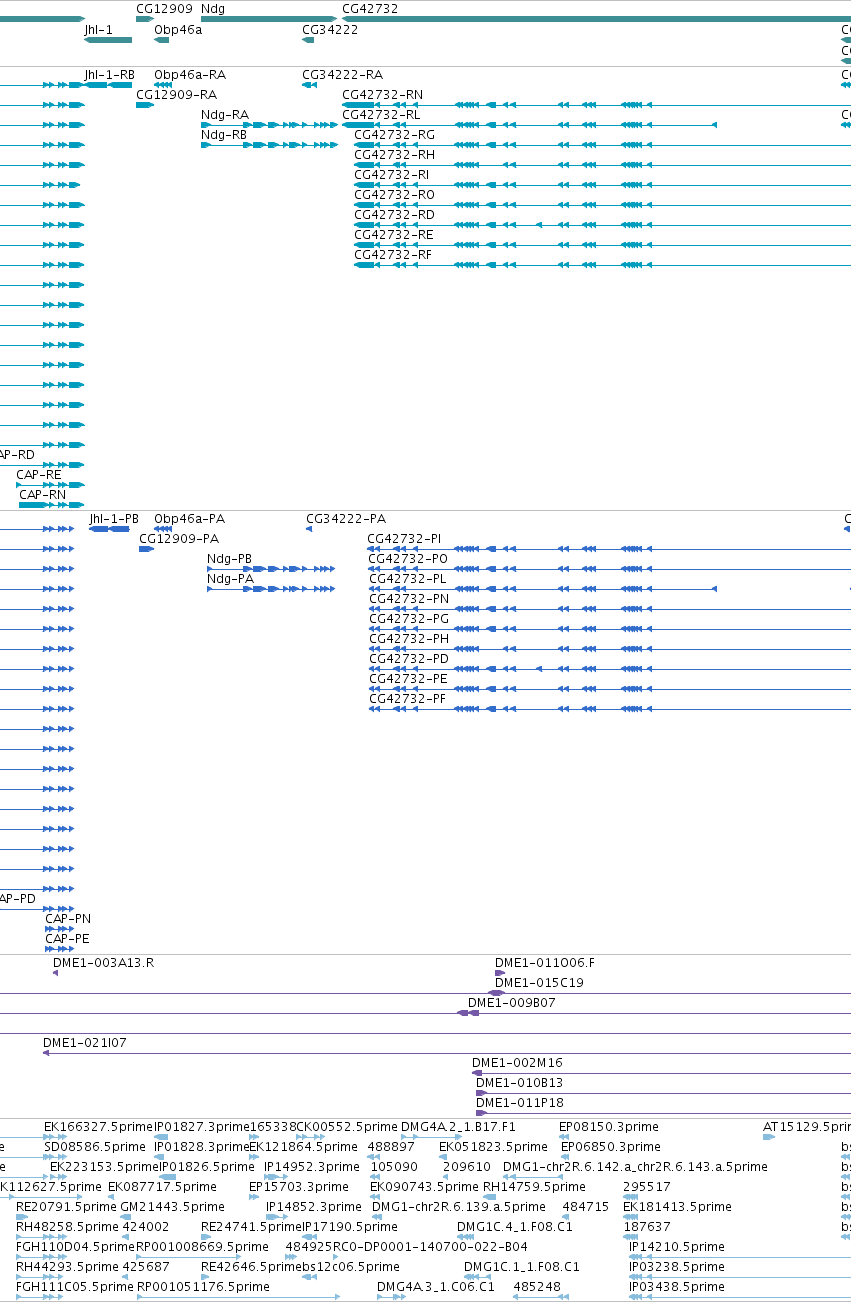This screenshot has height=1302, width=851.
Task: Select the CAP-PE protein label
Action: click(x=67, y=939)
